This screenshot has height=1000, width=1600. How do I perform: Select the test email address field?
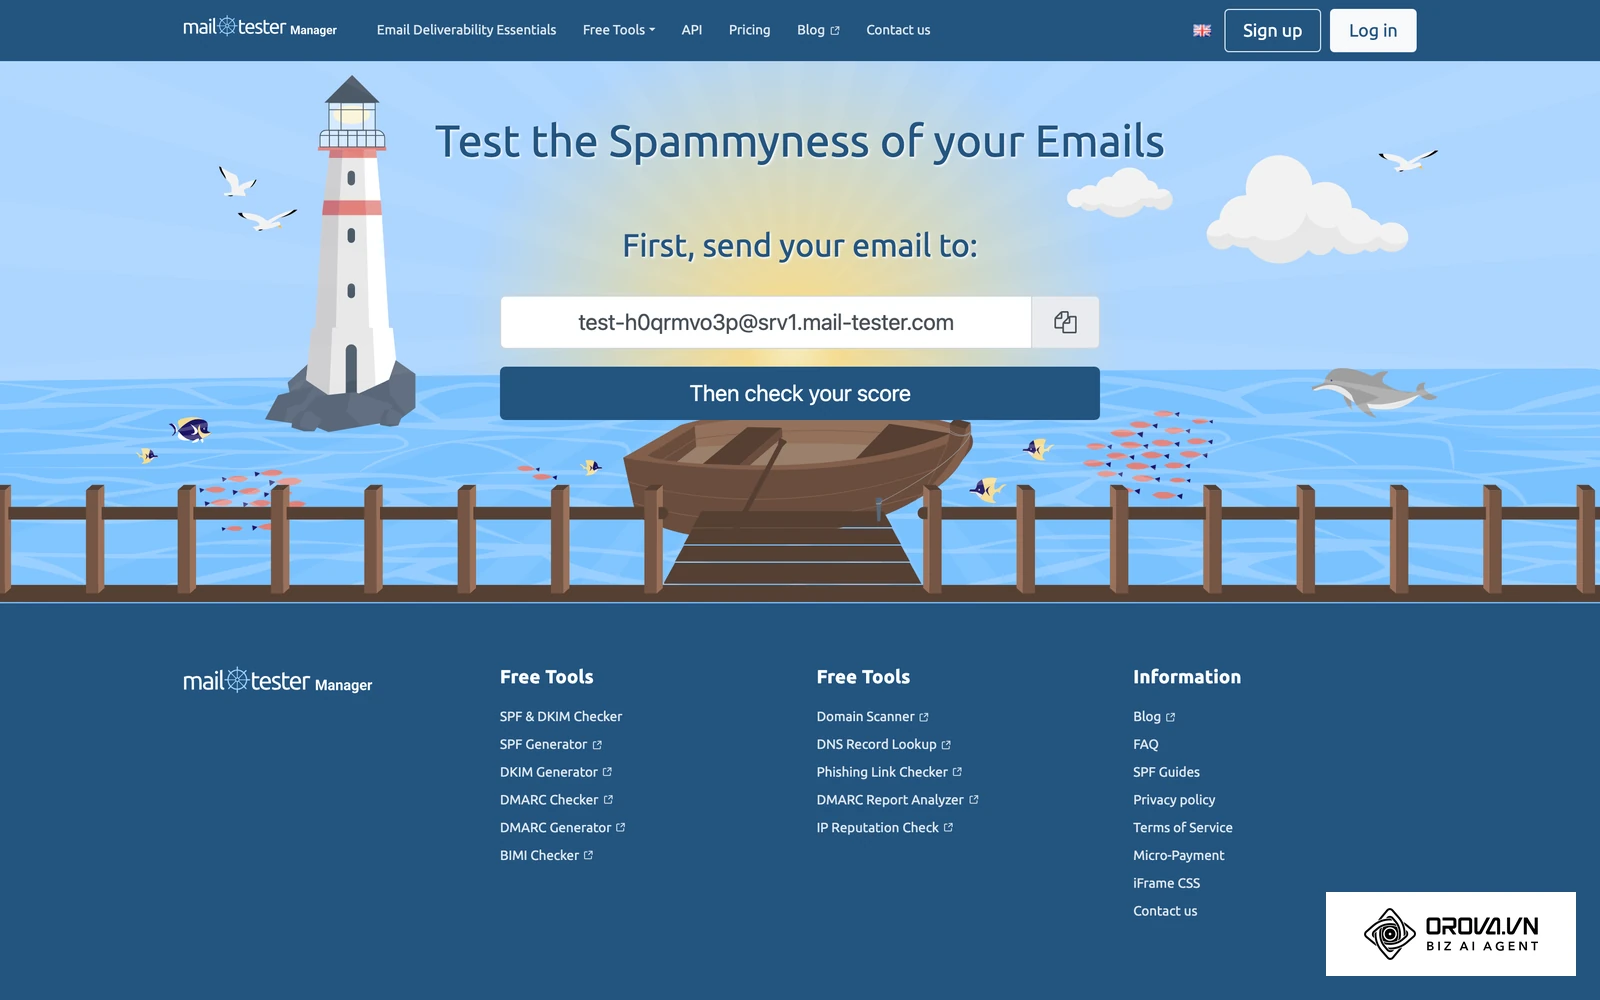(766, 322)
